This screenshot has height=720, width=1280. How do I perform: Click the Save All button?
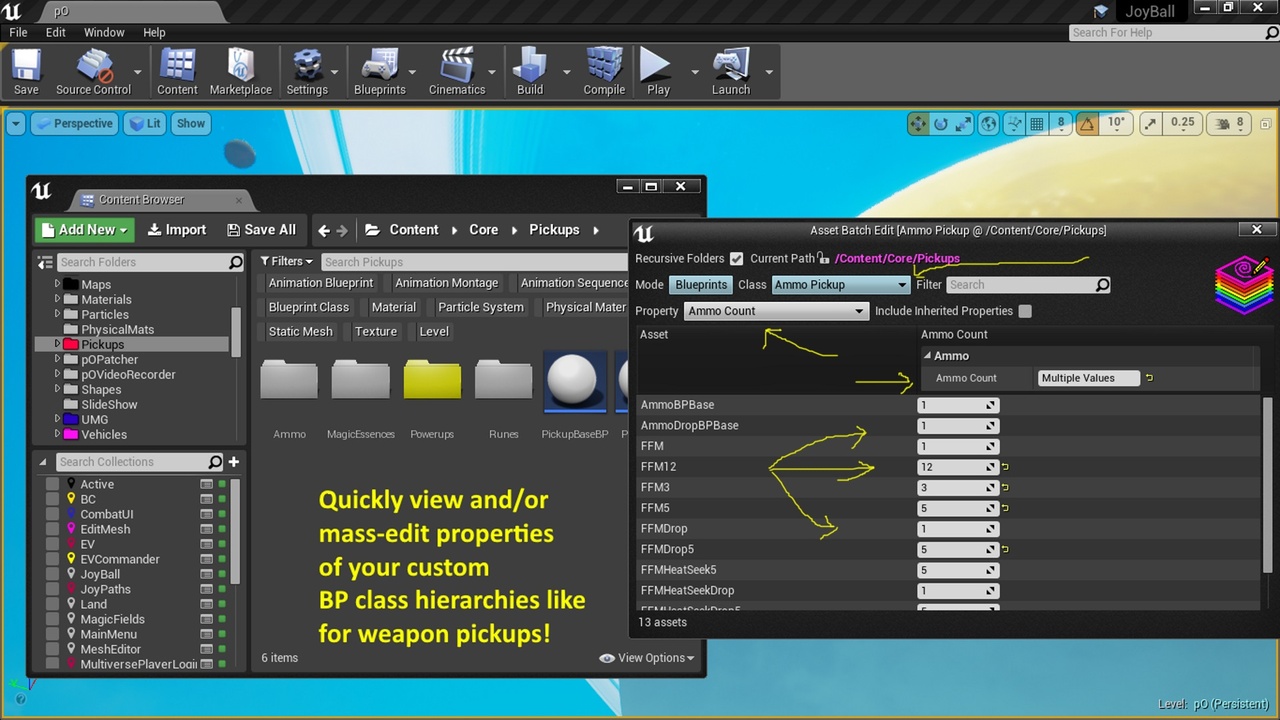[262, 230]
